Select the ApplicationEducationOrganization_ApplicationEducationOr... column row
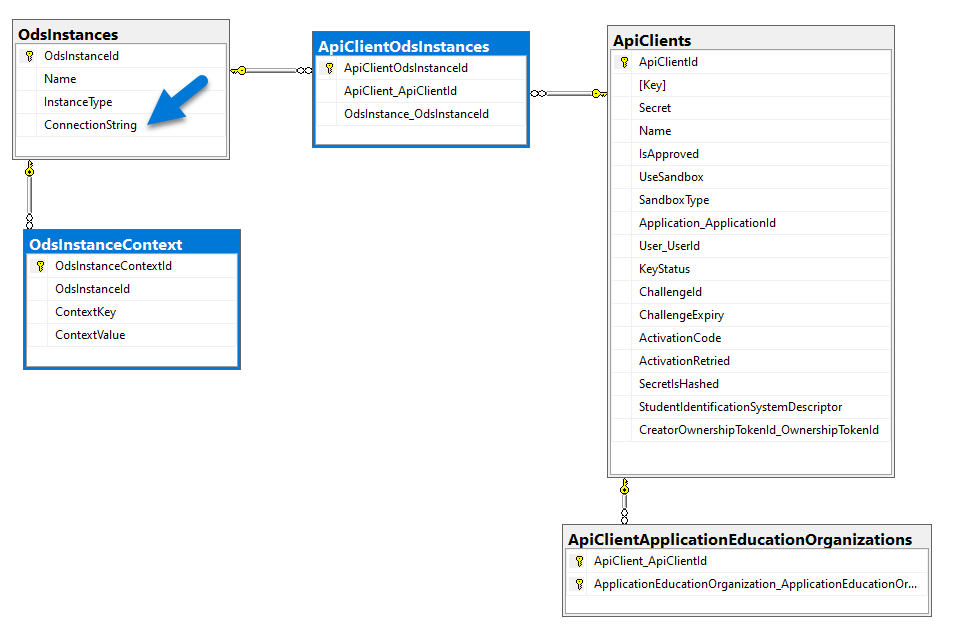Viewport: 955px width, 630px height. click(747, 584)
